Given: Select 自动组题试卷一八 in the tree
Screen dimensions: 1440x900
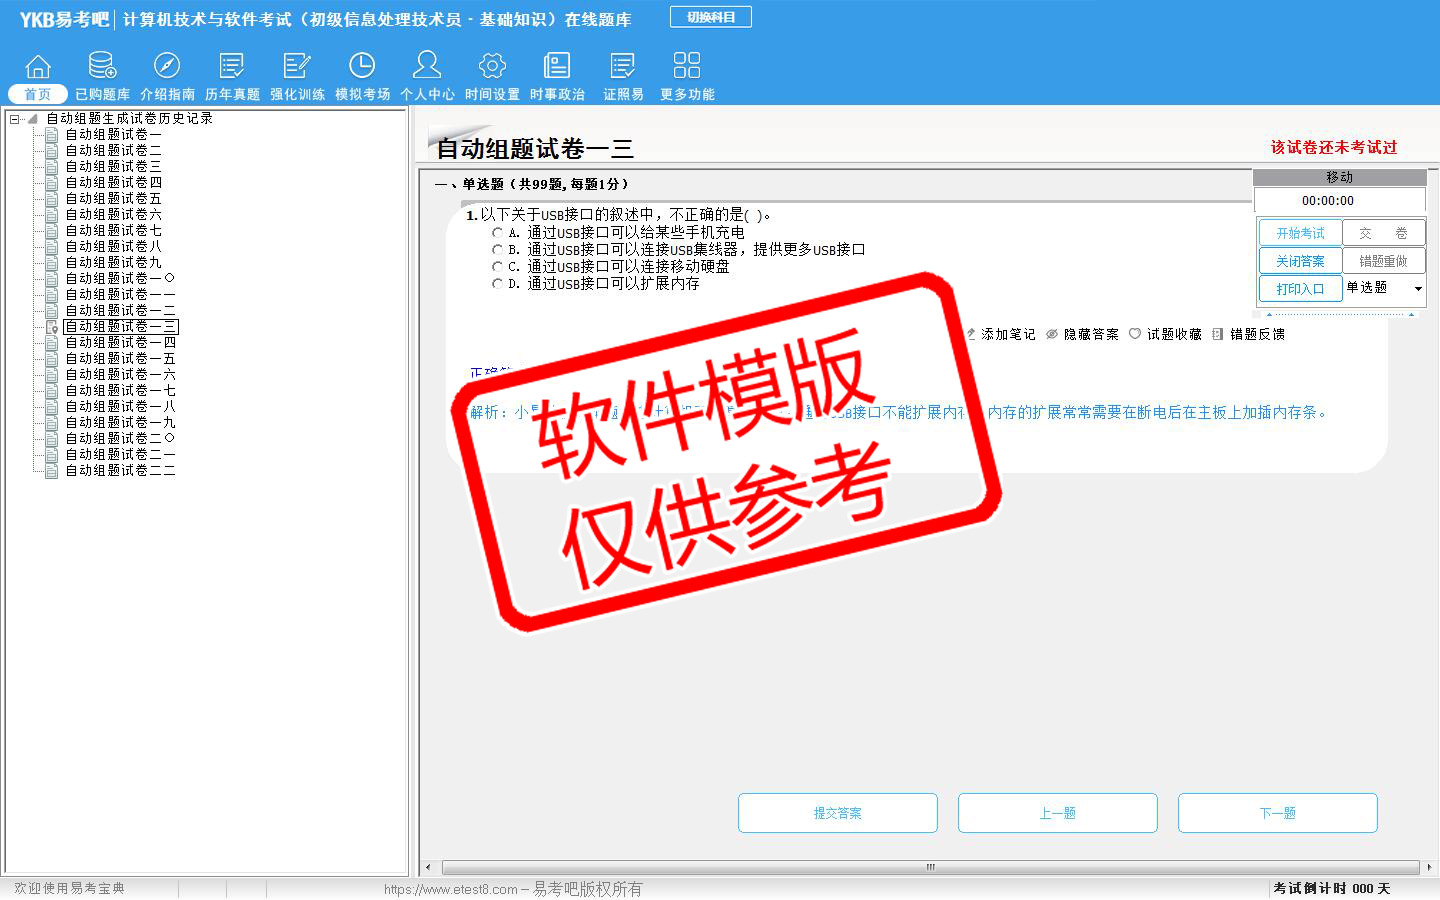Looking at the screenshot, I should [x=120, y=406].
